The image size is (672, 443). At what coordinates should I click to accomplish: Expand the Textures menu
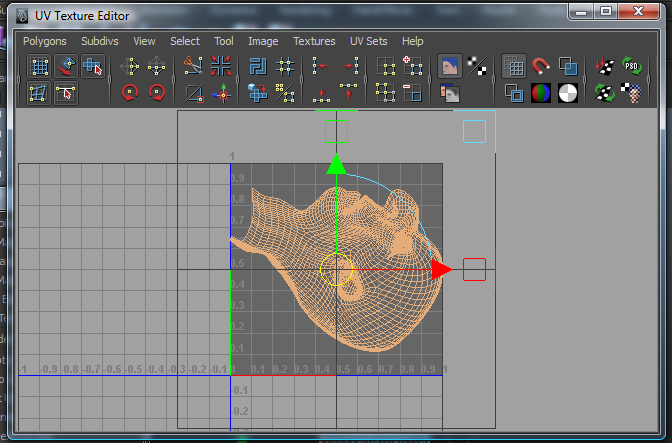(314, 41)
